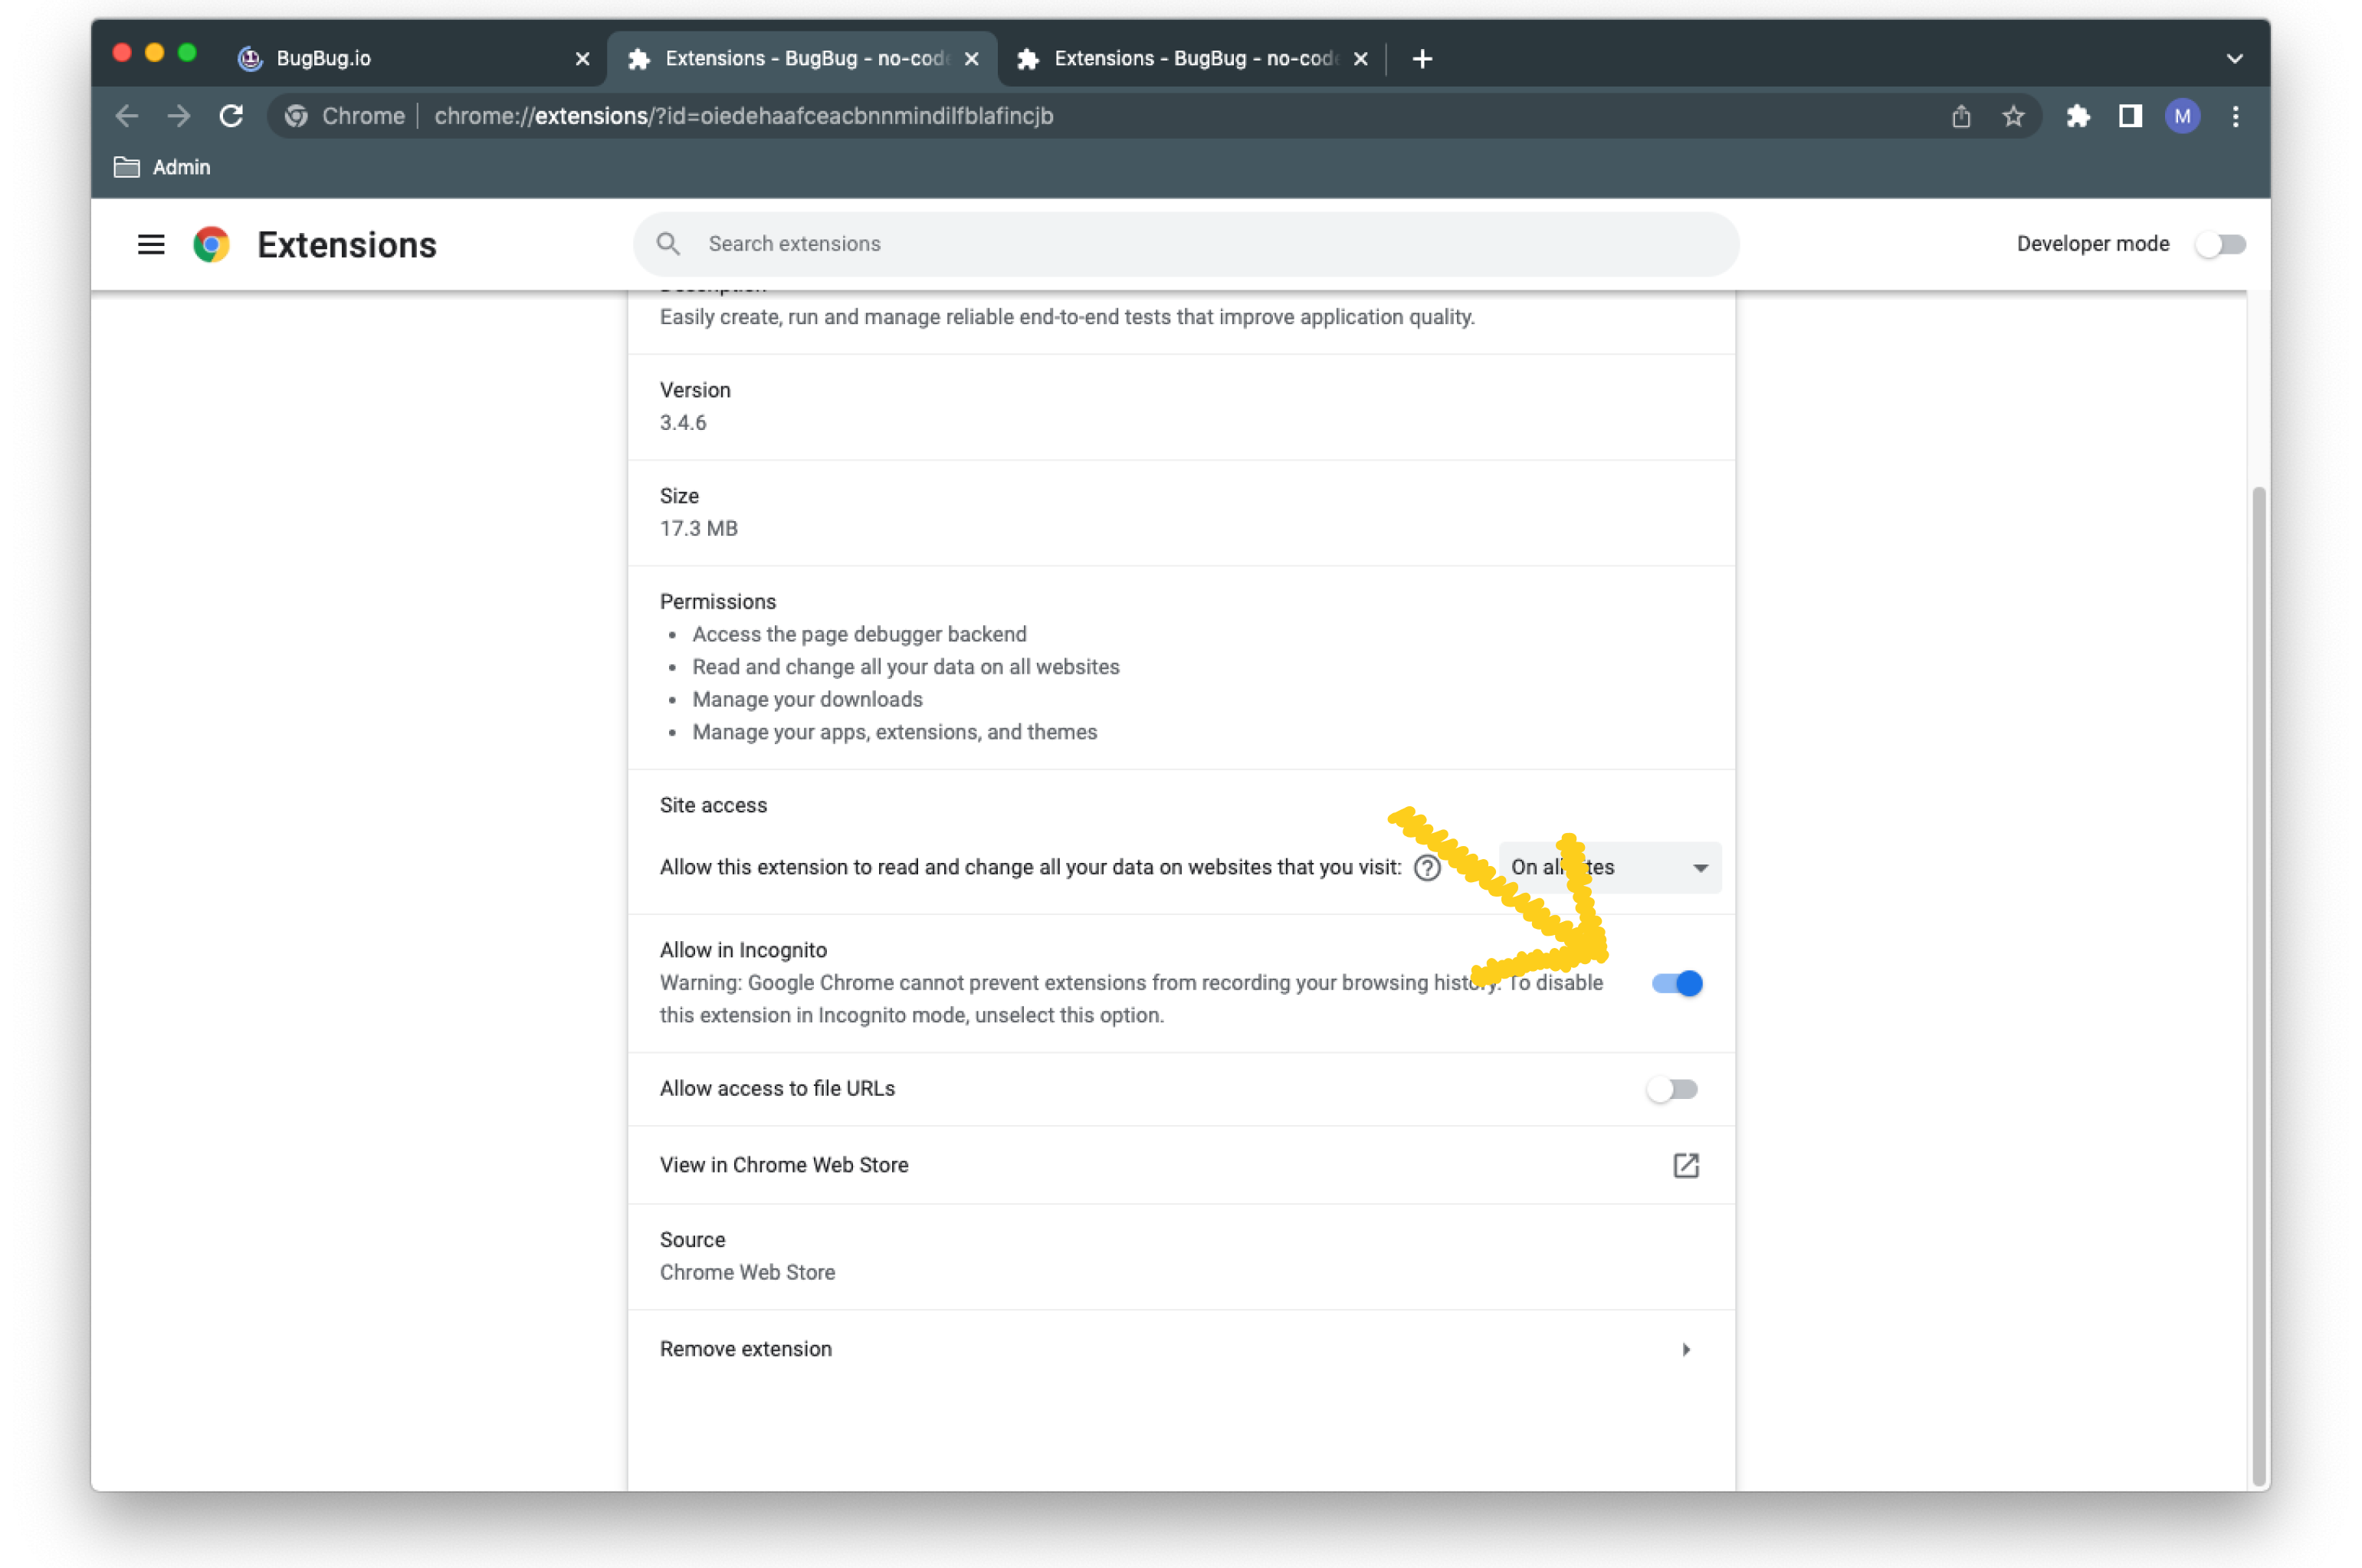This screenshot has width=2362, height=1568.
Task: Click the Permissions heading
Action: pos(718,601)
